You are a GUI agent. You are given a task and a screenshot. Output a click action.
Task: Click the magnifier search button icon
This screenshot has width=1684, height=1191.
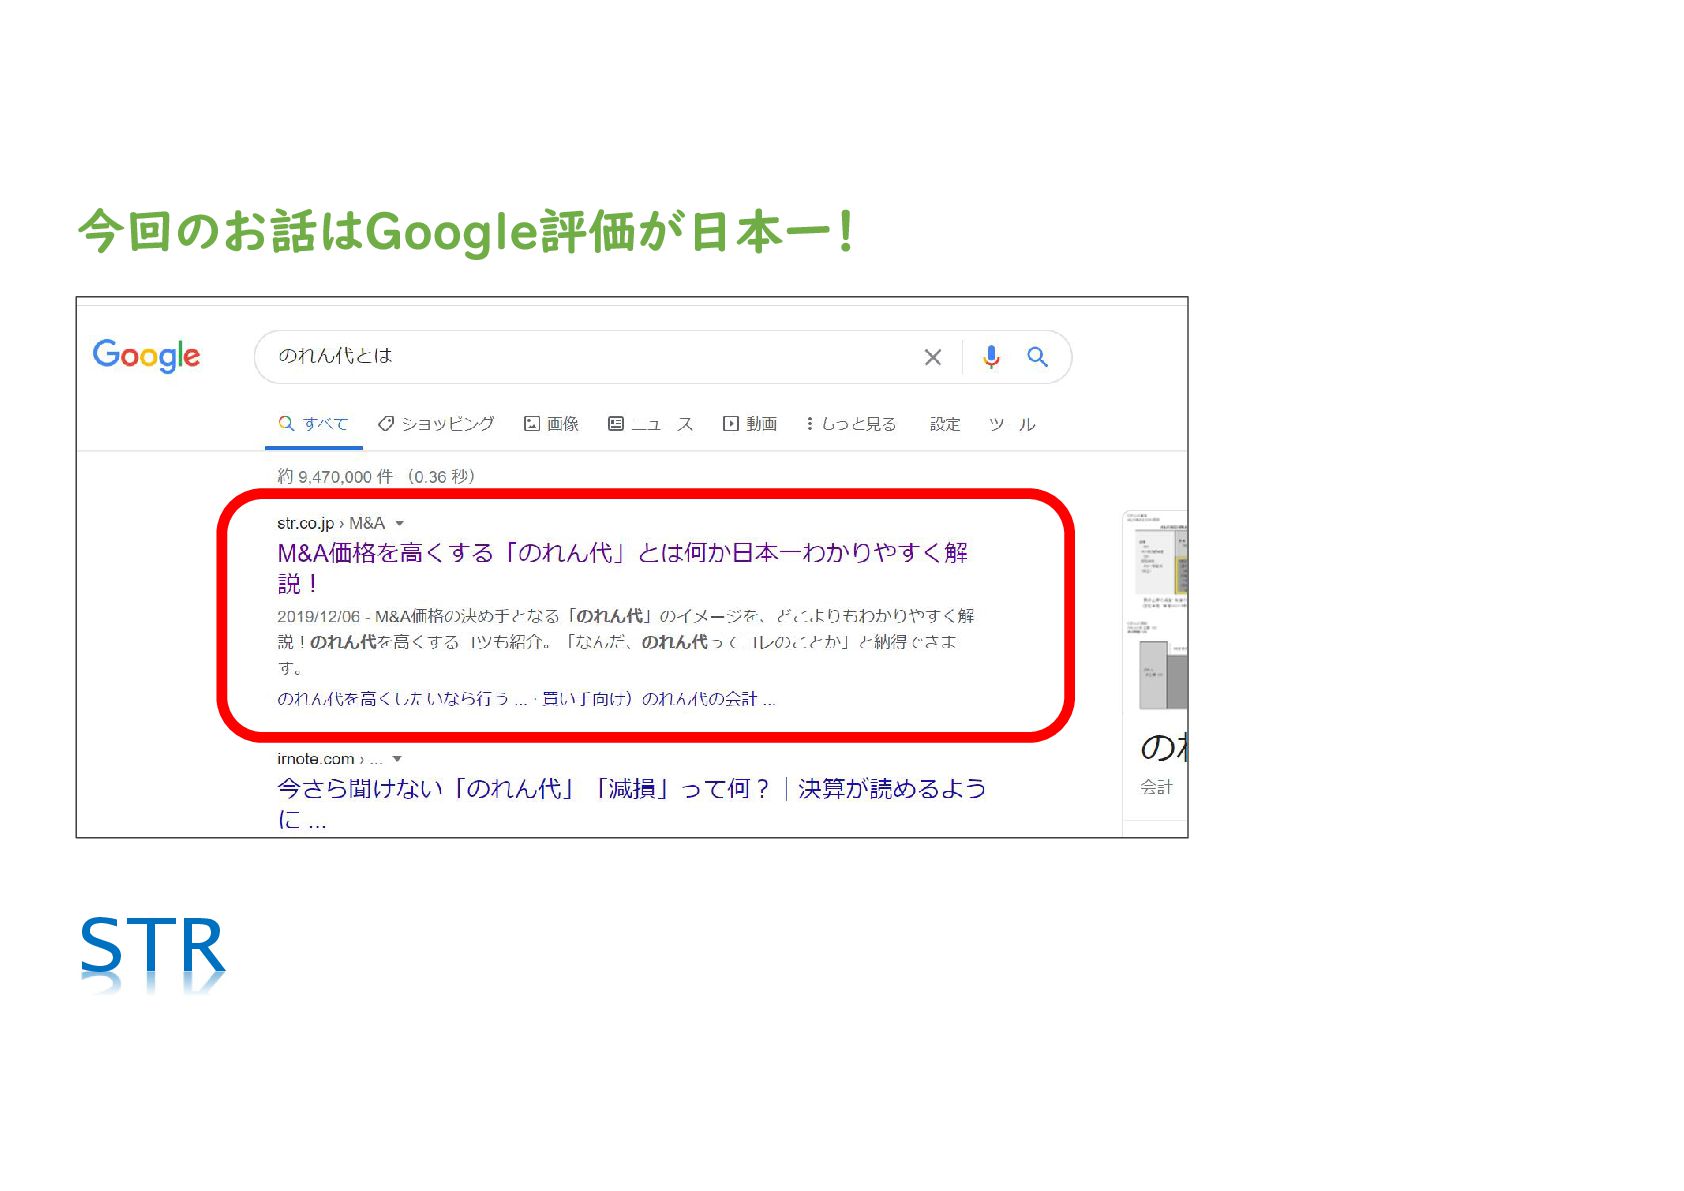click(x=1037, y=357)
